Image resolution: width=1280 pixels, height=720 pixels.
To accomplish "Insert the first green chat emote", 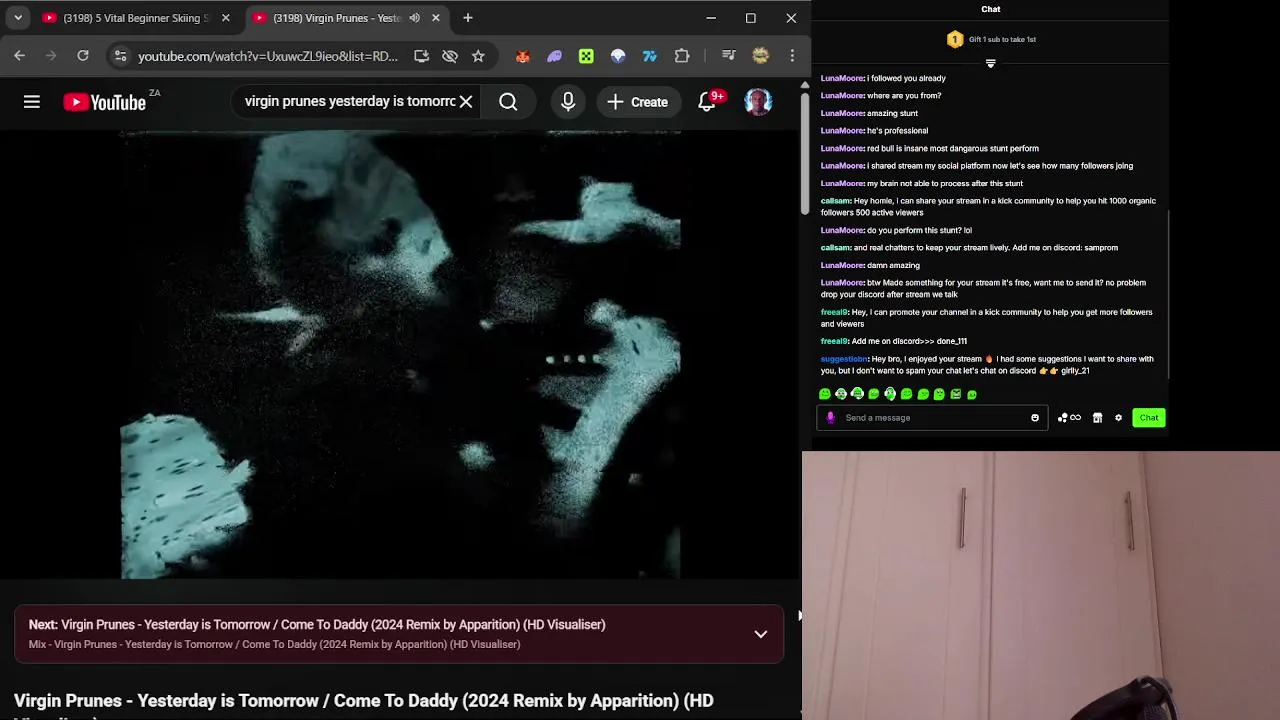I will click(x=825, y=394).
